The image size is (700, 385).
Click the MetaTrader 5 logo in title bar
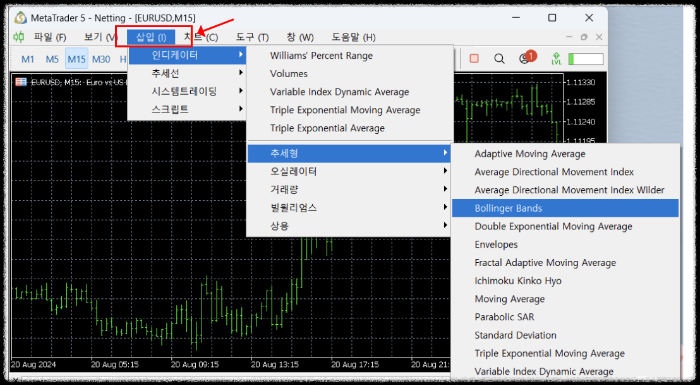[x=21, y=18]
